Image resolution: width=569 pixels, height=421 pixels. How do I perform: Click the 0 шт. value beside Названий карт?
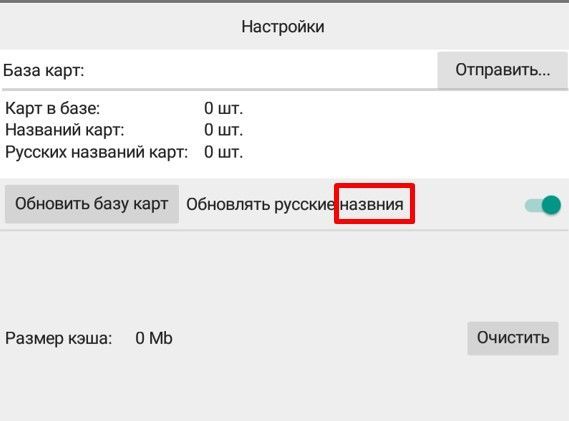tap(224, 130)
